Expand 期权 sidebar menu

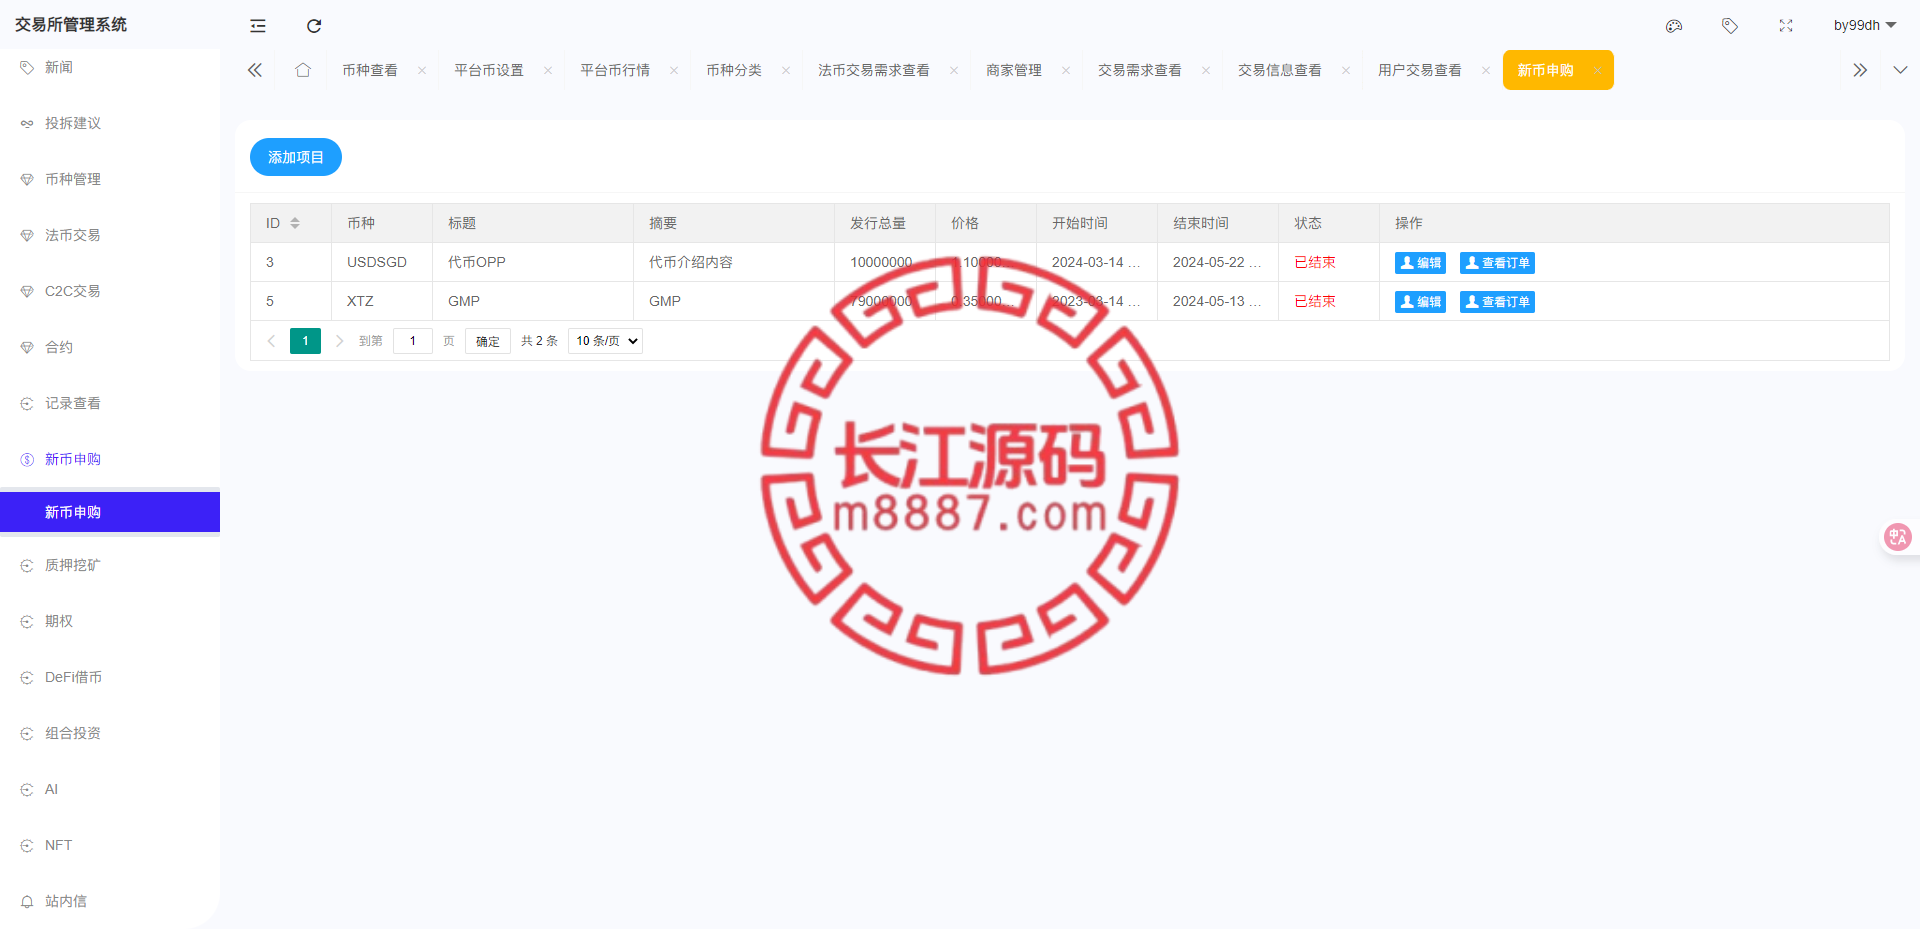[x=110, y=621]
